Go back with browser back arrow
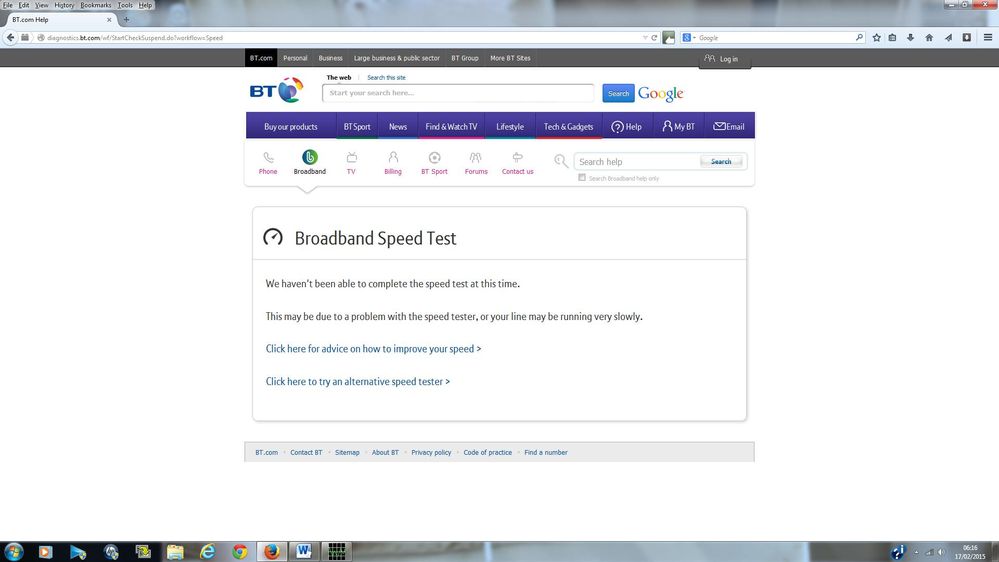 (10, 38)
